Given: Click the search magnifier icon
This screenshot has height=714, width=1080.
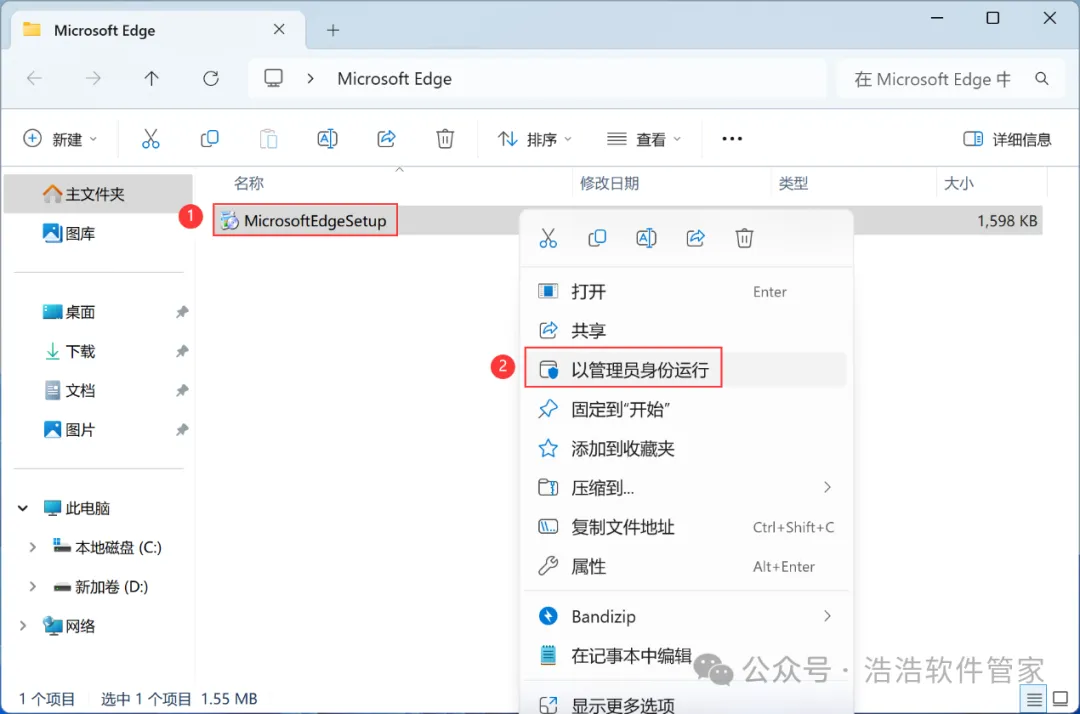Looking at the screenshot, I should (1042, 79).
